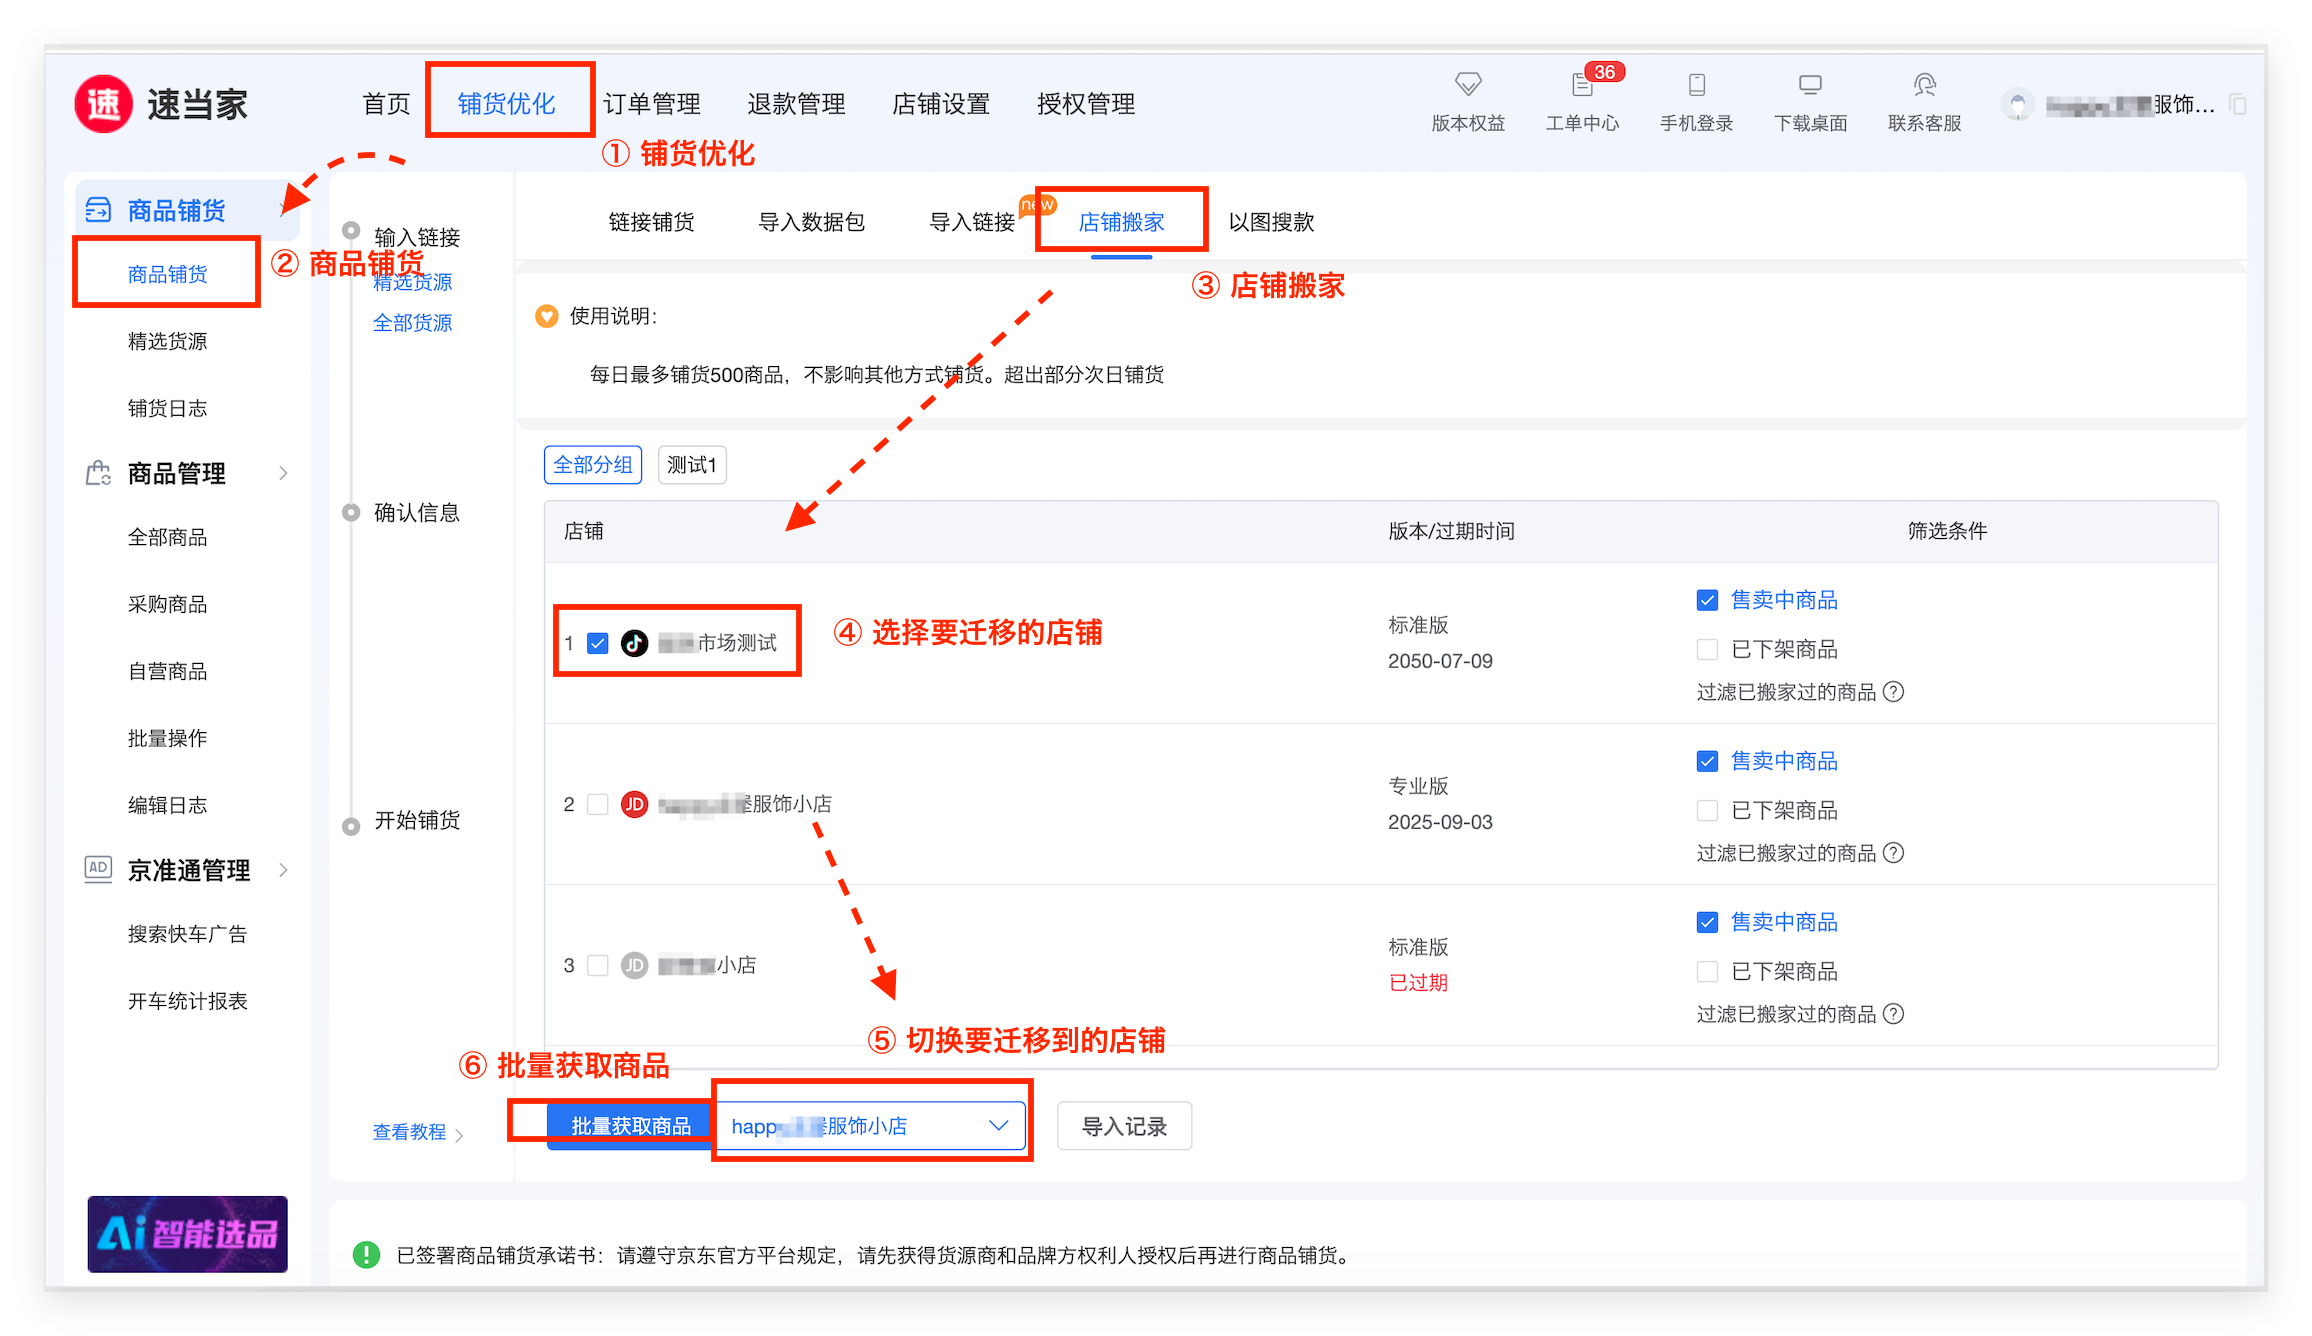The width and height of the screenshot is (2312, 1336).
Task: Check 已下架商品 for shop row 2
Action: pos(1707,810)
